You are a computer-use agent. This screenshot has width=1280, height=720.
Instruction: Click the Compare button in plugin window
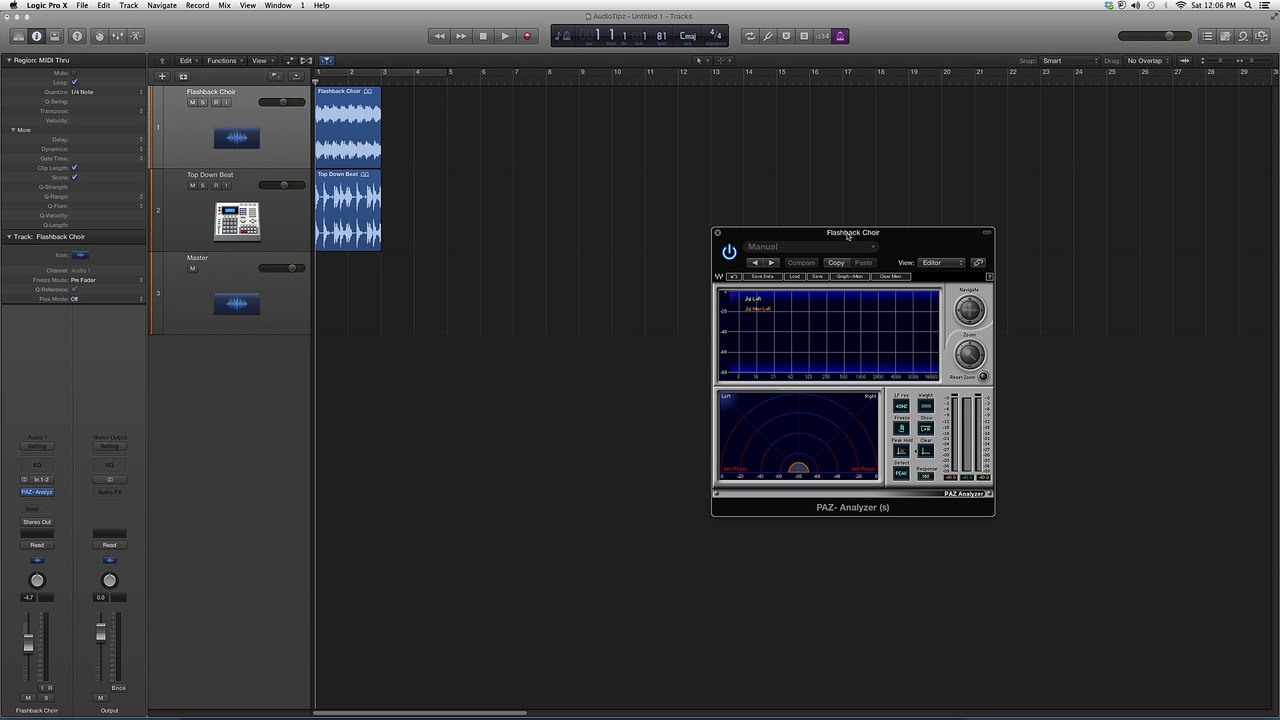point(801,263)
